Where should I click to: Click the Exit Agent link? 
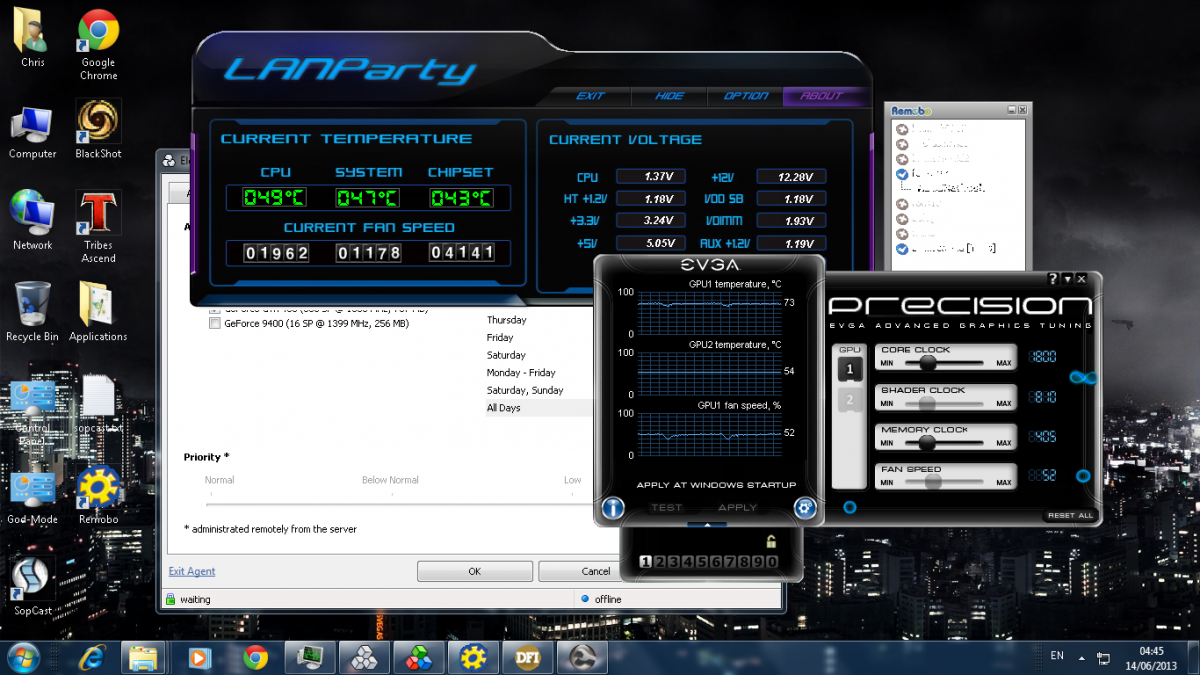click(x=192, y=571)
